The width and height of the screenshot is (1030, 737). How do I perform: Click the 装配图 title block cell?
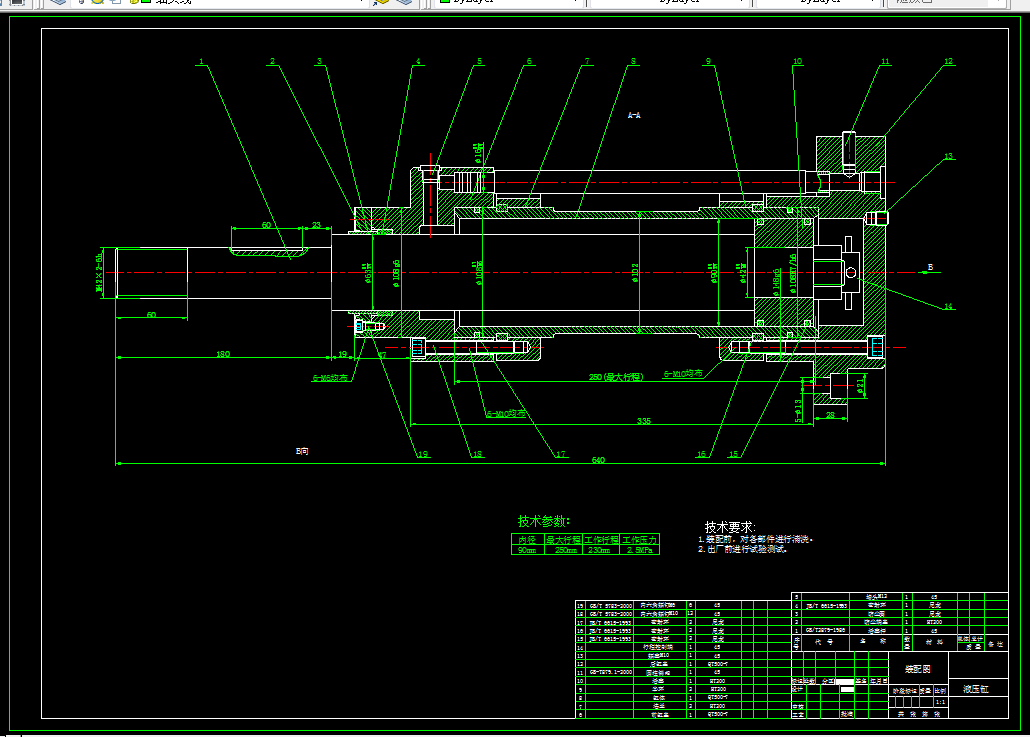point(918,669)
